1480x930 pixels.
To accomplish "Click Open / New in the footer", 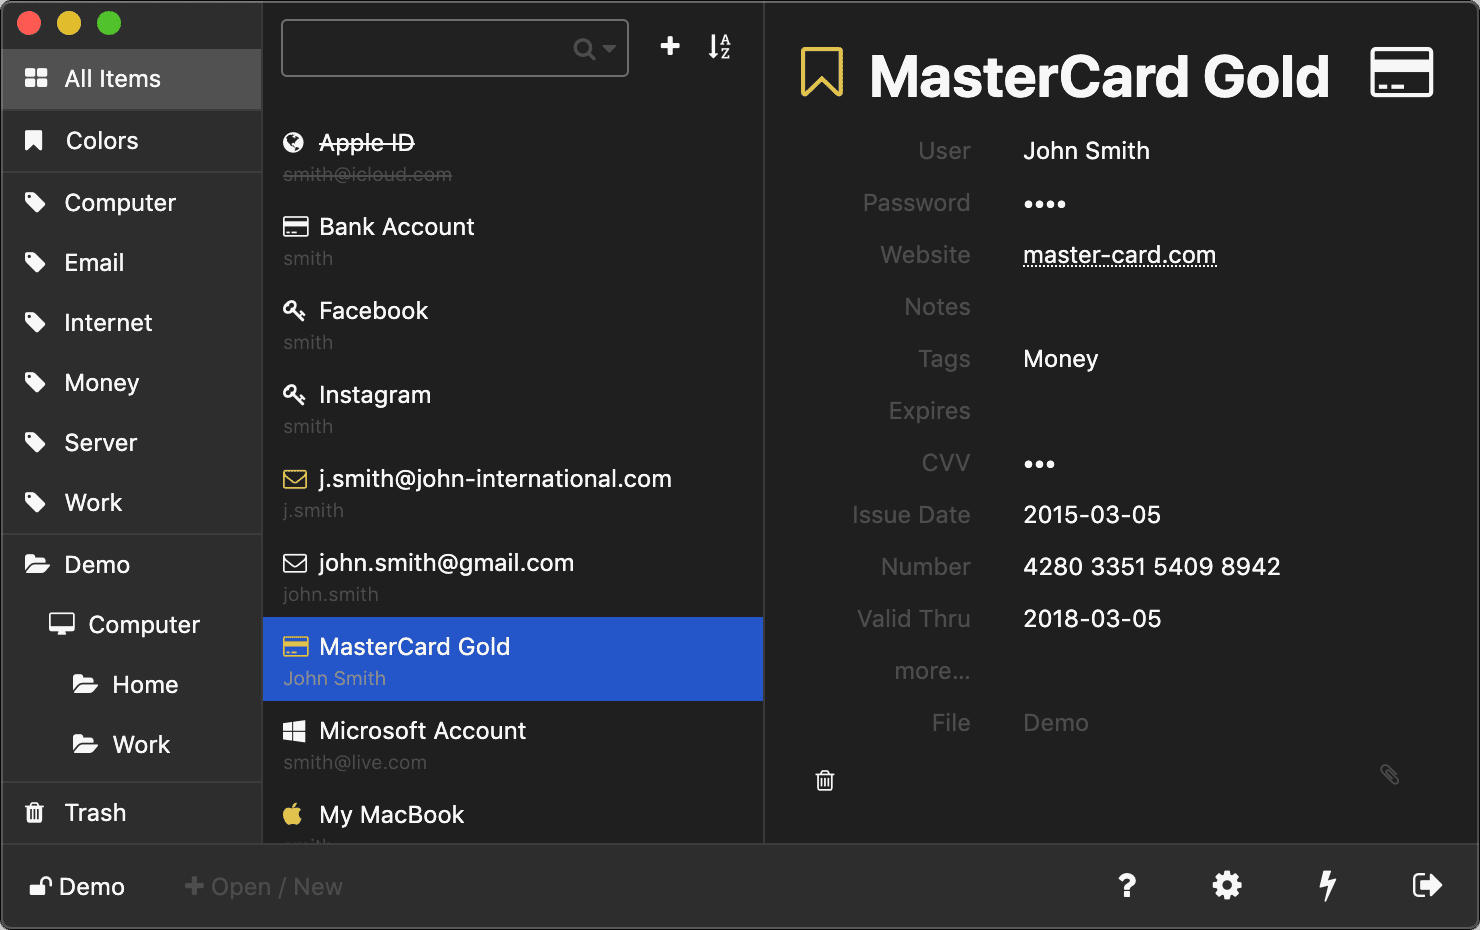I will click(264, 887).
